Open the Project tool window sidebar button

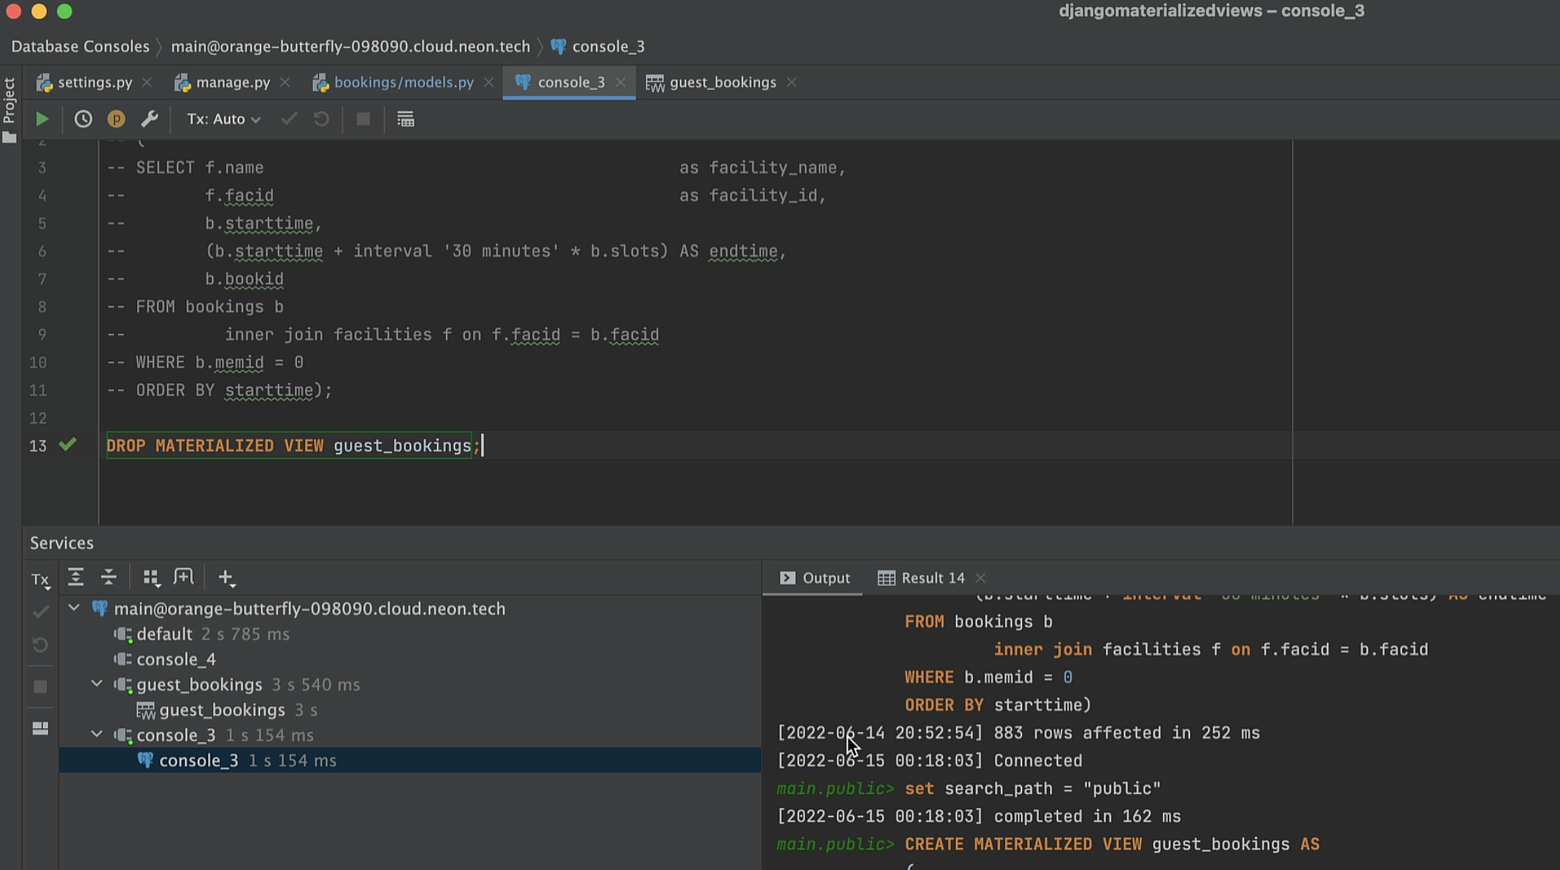(10, 108)
